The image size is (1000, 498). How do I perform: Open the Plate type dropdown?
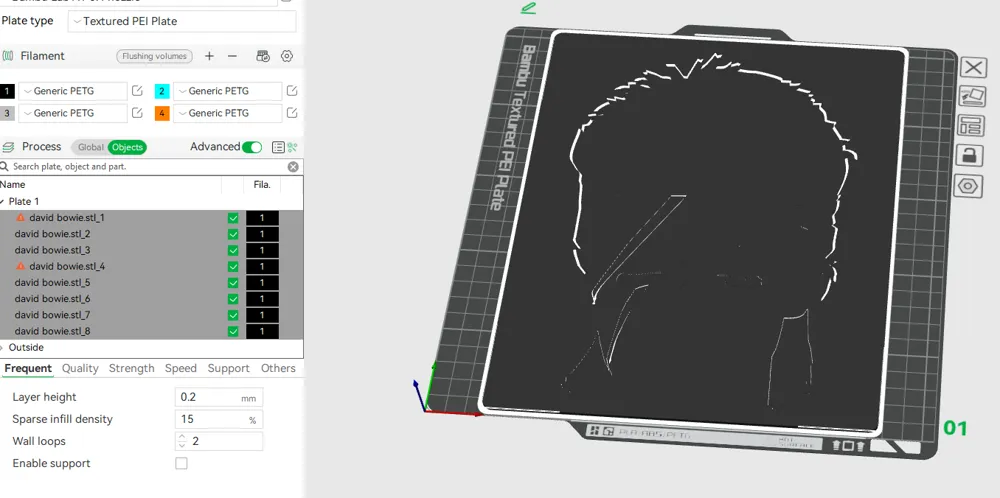pos(182,21)
